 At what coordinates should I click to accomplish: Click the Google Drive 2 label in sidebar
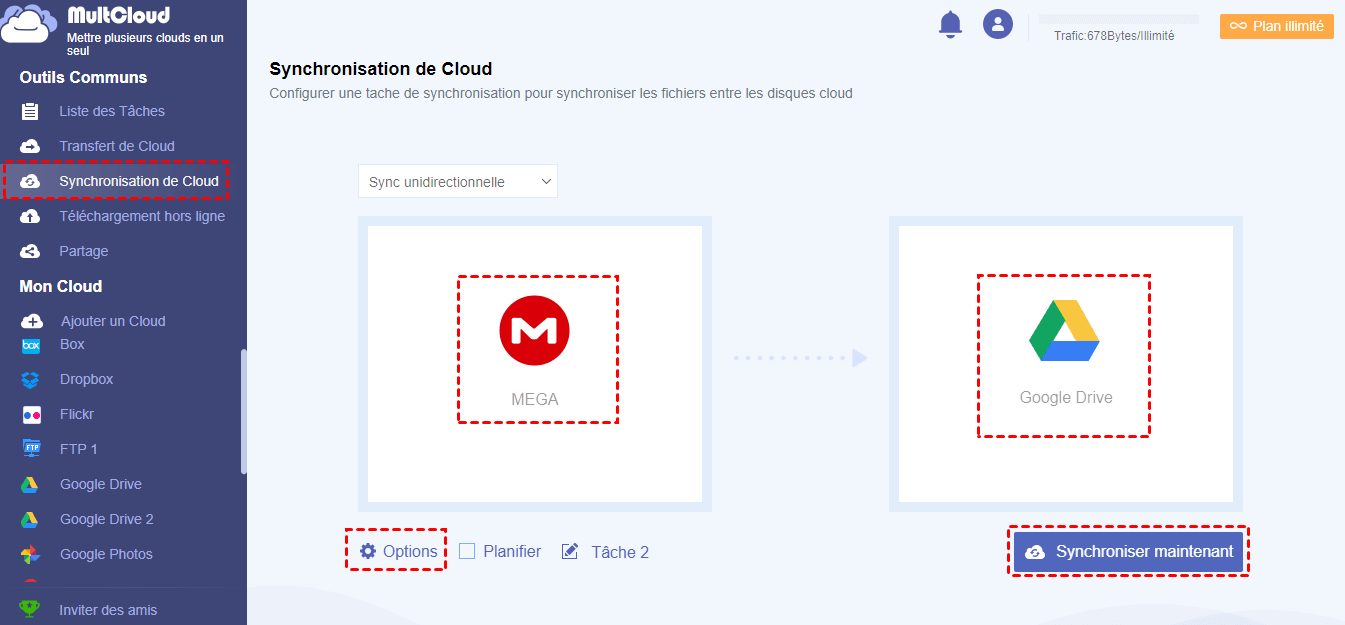pos(107,519)
